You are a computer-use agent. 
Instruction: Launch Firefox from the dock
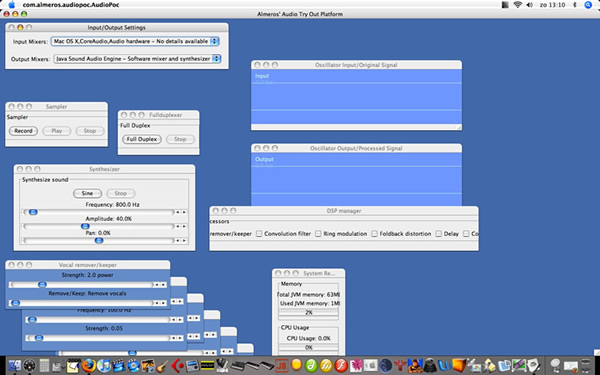(x=88, y=366)
